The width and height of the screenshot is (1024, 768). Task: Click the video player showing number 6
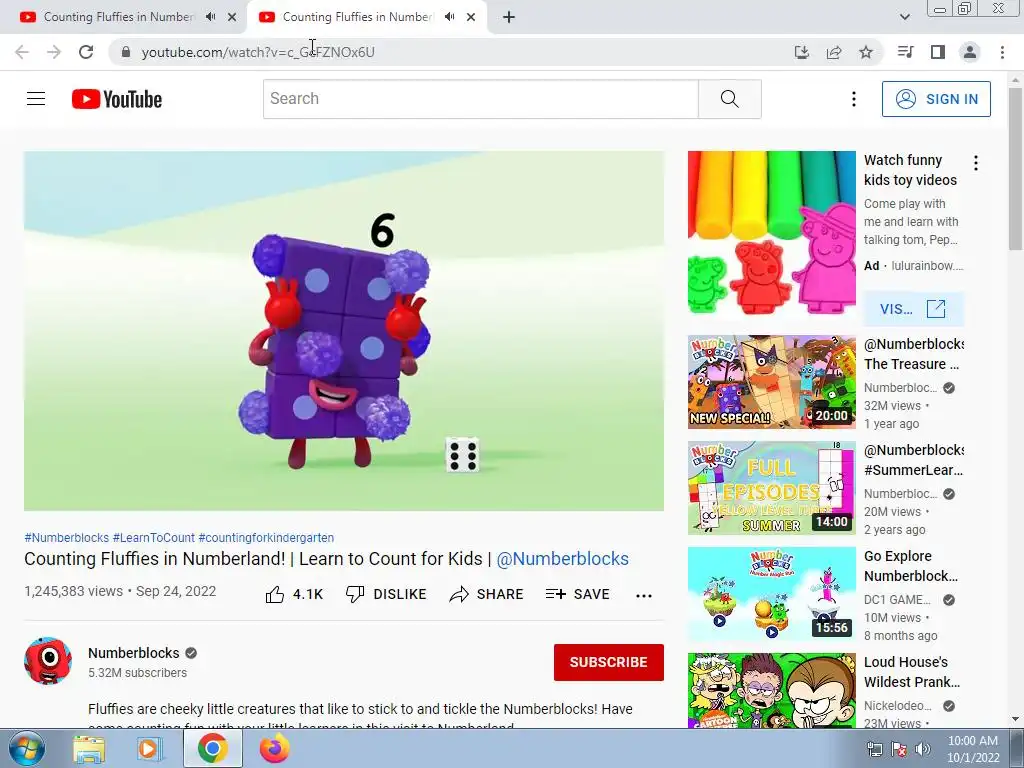coord(344,330)
